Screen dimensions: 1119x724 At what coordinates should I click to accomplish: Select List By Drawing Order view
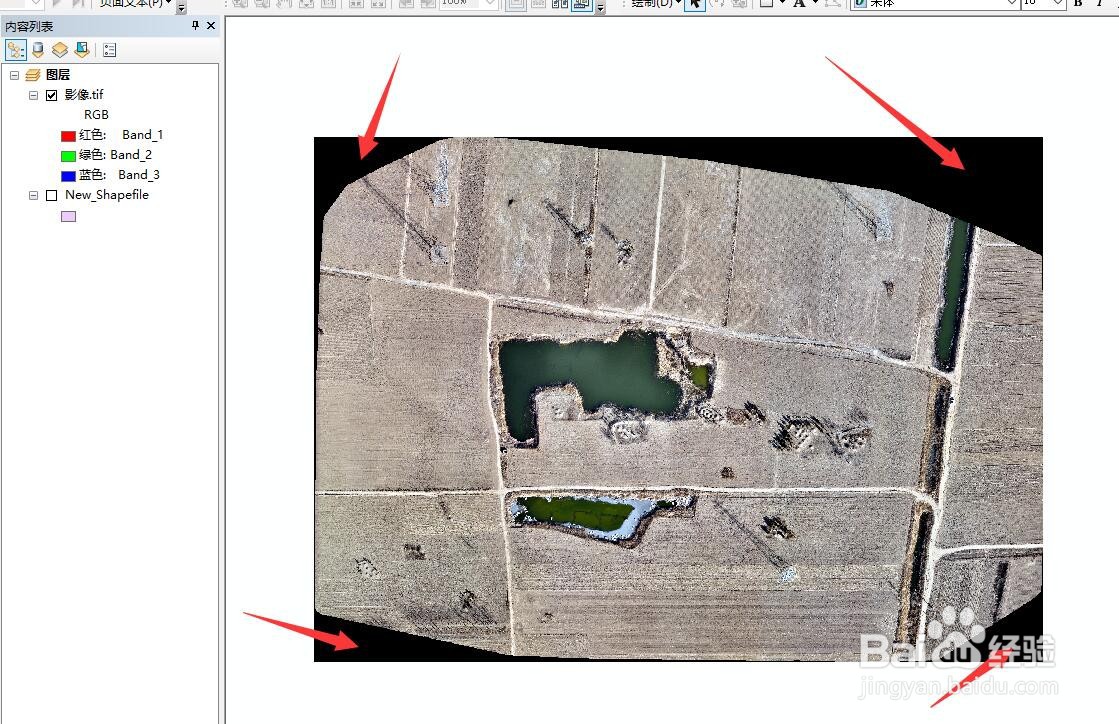coord(16,50)
